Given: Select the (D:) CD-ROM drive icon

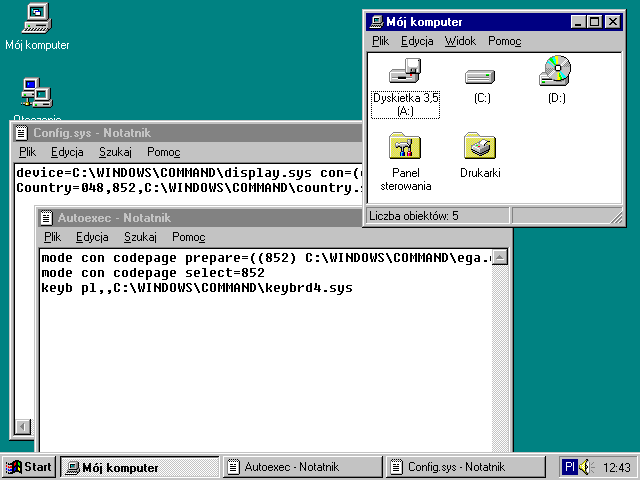Looking at the screenshot, I should [556, 71].
